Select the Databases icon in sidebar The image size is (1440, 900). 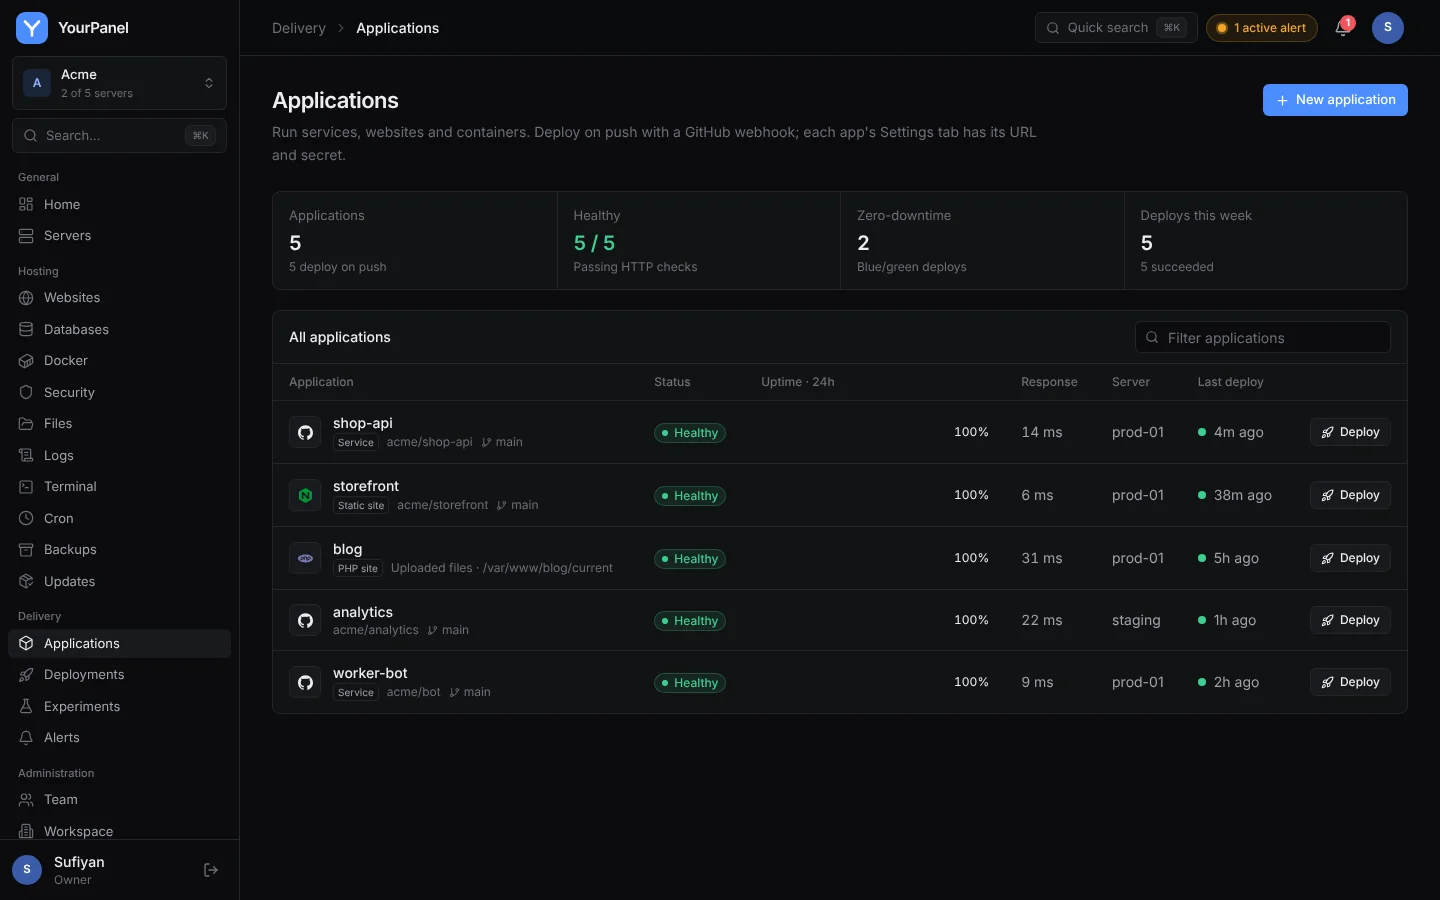click(x=26, y=330)
